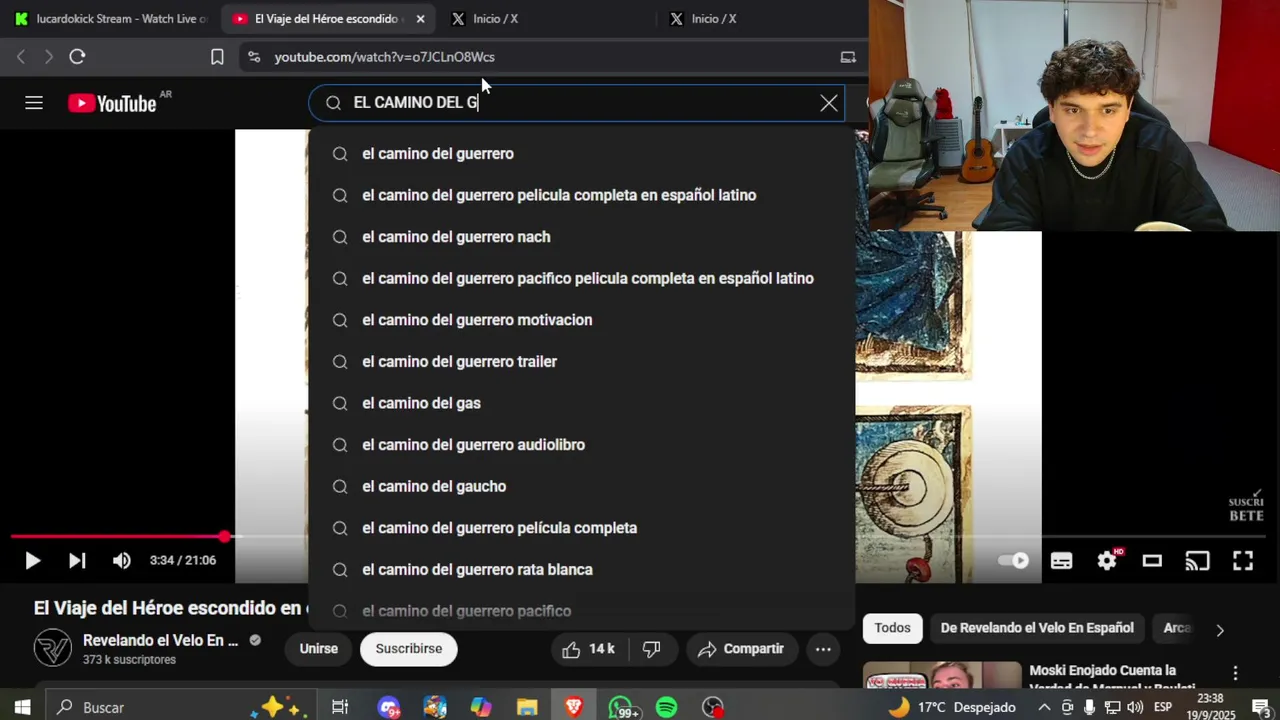Screen dimensions: 1280x720
Task: Go to the YouTube home logo
Action: click(x=112, y=103)
